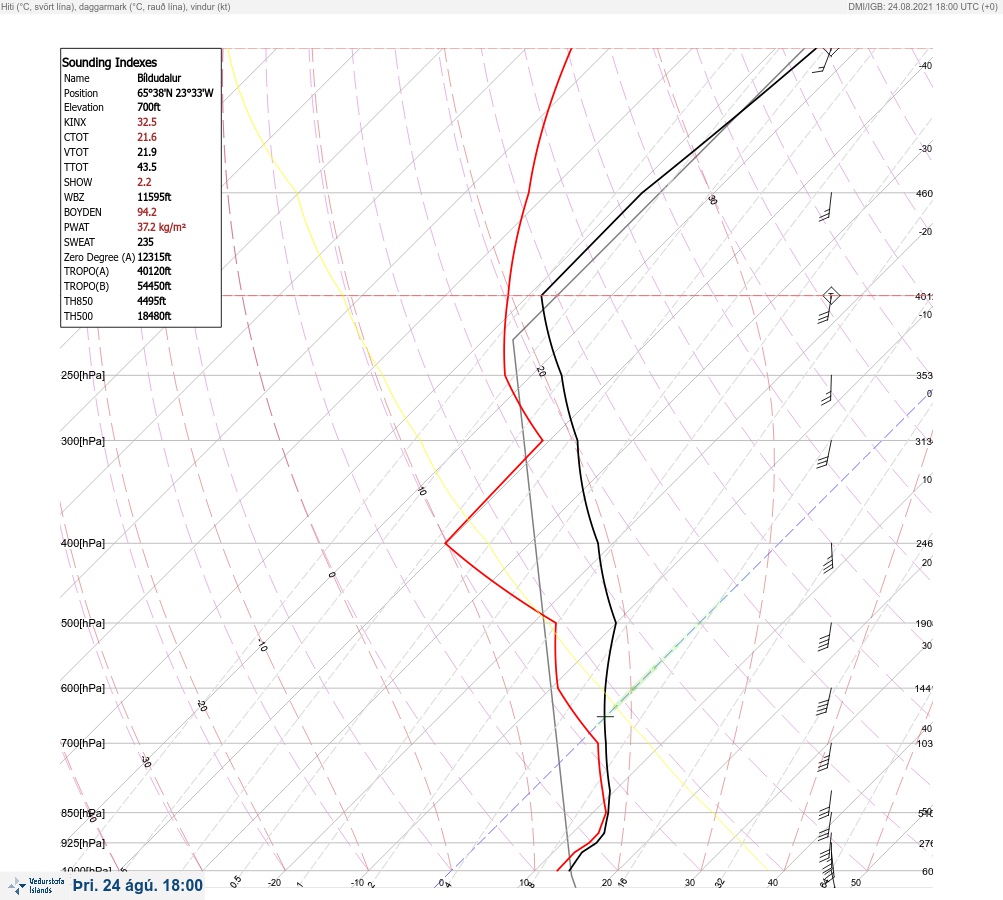Select the Elevation value 700ft
Image resolution: width=1003 pixels, height=900 pixels.
pyautogui.click(x=149, y=107)
